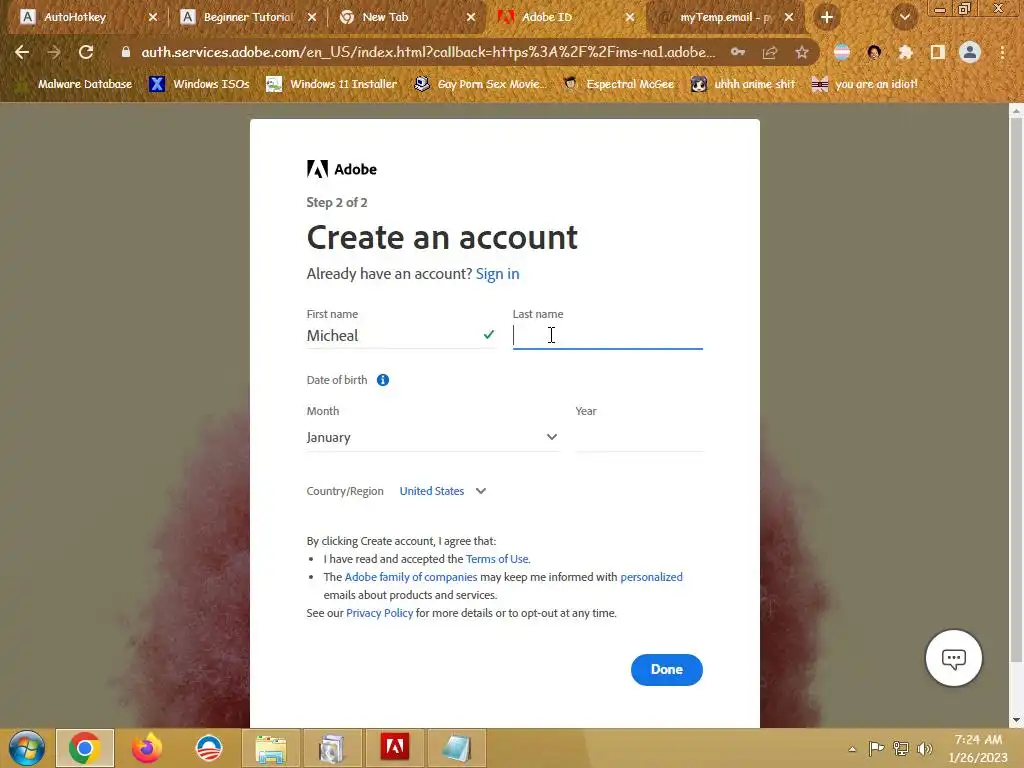Click the Adobe taskbar icon
Image resolution: width=1024 pixels, height=768 pixels.
click(x=394, y=748)
